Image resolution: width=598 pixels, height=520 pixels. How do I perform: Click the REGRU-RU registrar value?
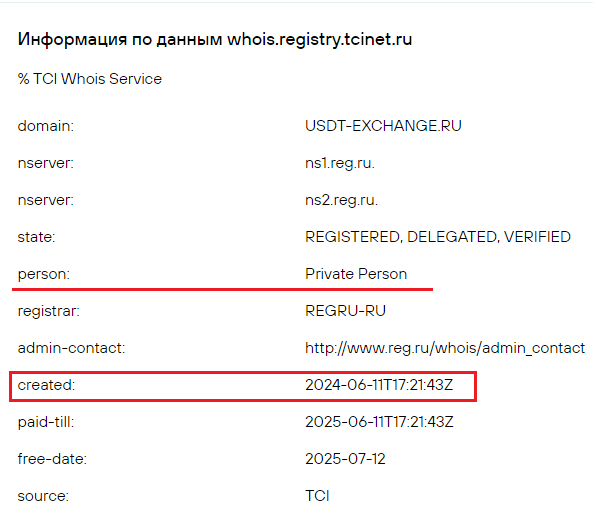point(346,311)
